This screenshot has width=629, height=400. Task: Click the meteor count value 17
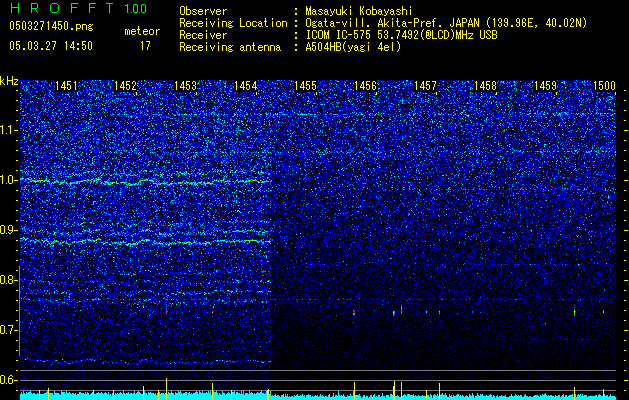[145, 46]
